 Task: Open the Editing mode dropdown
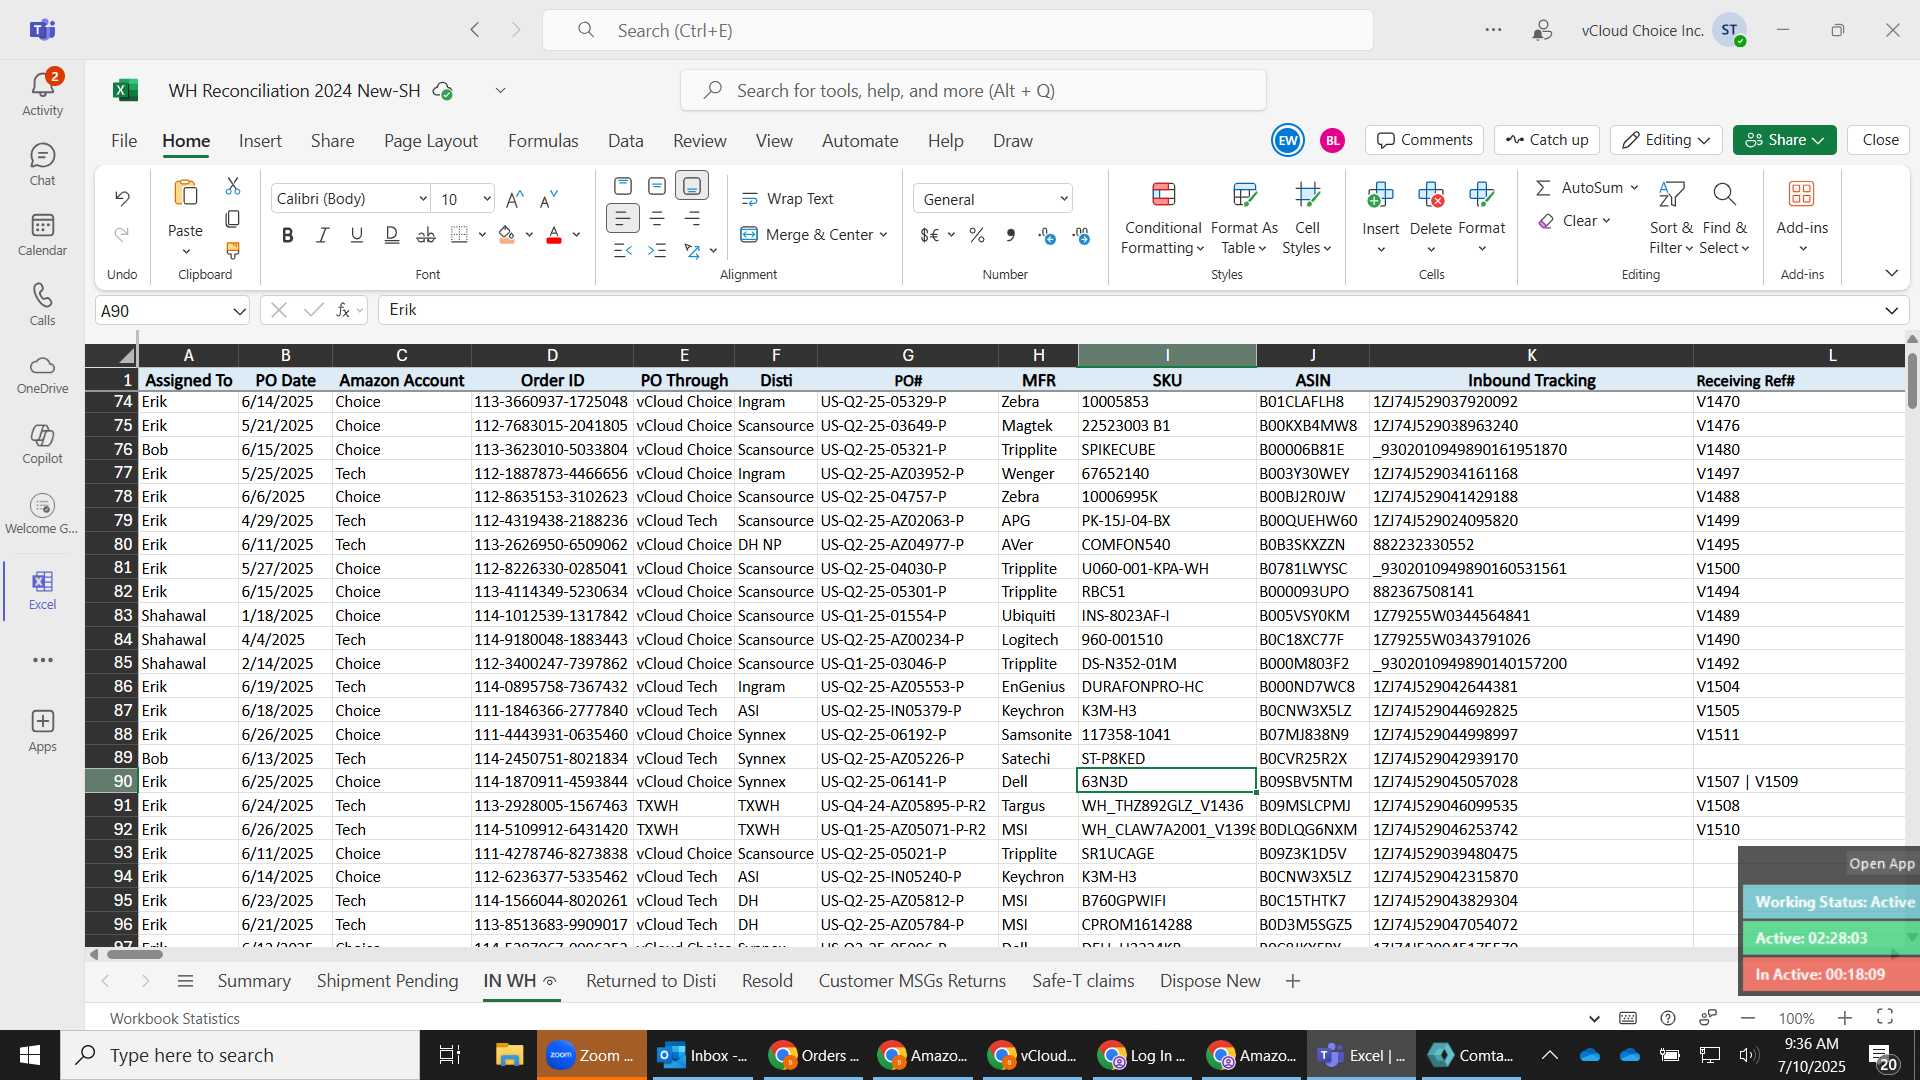(x=1666, y=140)
